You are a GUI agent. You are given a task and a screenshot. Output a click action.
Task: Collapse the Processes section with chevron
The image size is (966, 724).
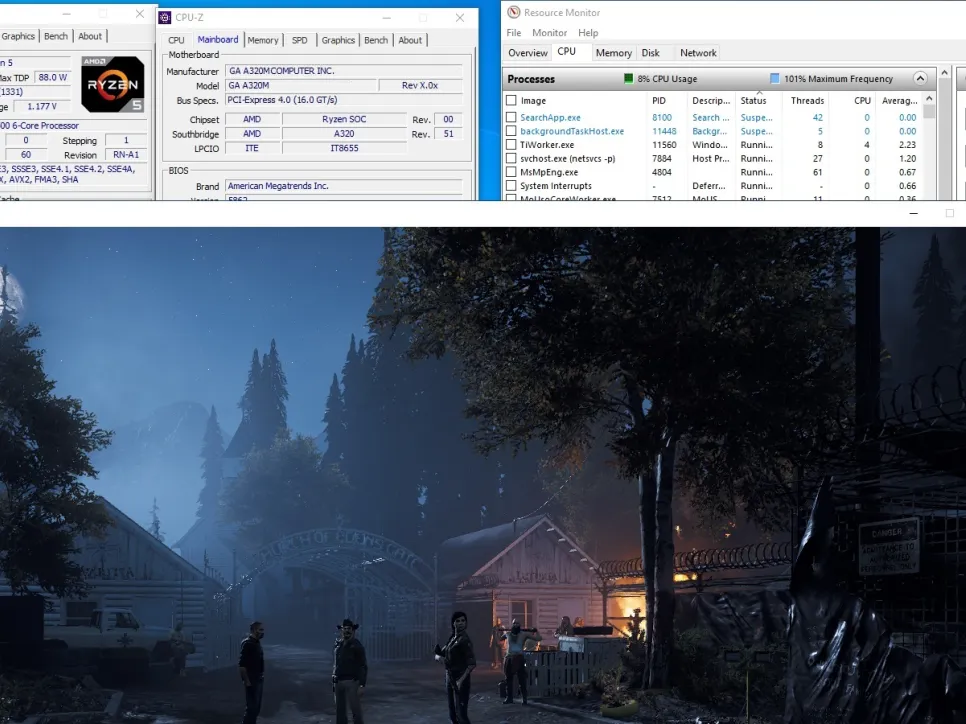(x=920, y=78)
